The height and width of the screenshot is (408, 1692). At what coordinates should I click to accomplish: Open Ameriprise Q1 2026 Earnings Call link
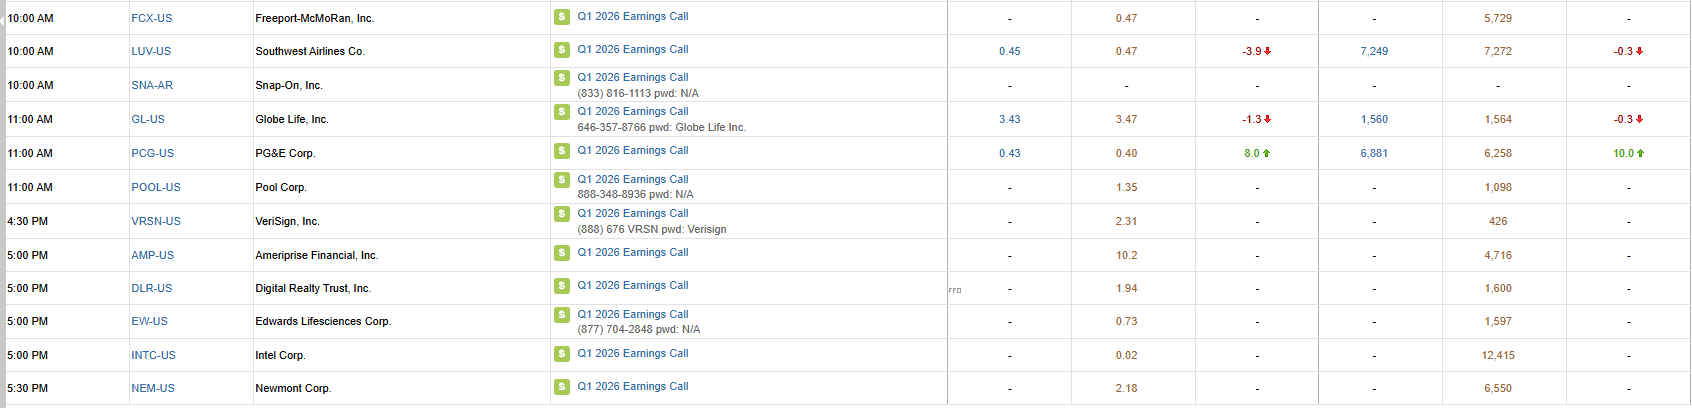632,253
